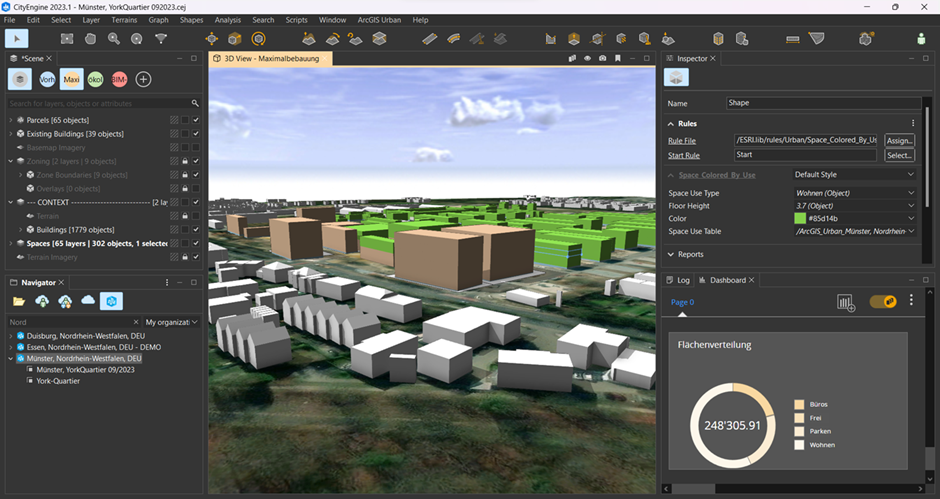Click the green #85d14b color swatch
The image size is (940, 499).
[x=800, y=218]
